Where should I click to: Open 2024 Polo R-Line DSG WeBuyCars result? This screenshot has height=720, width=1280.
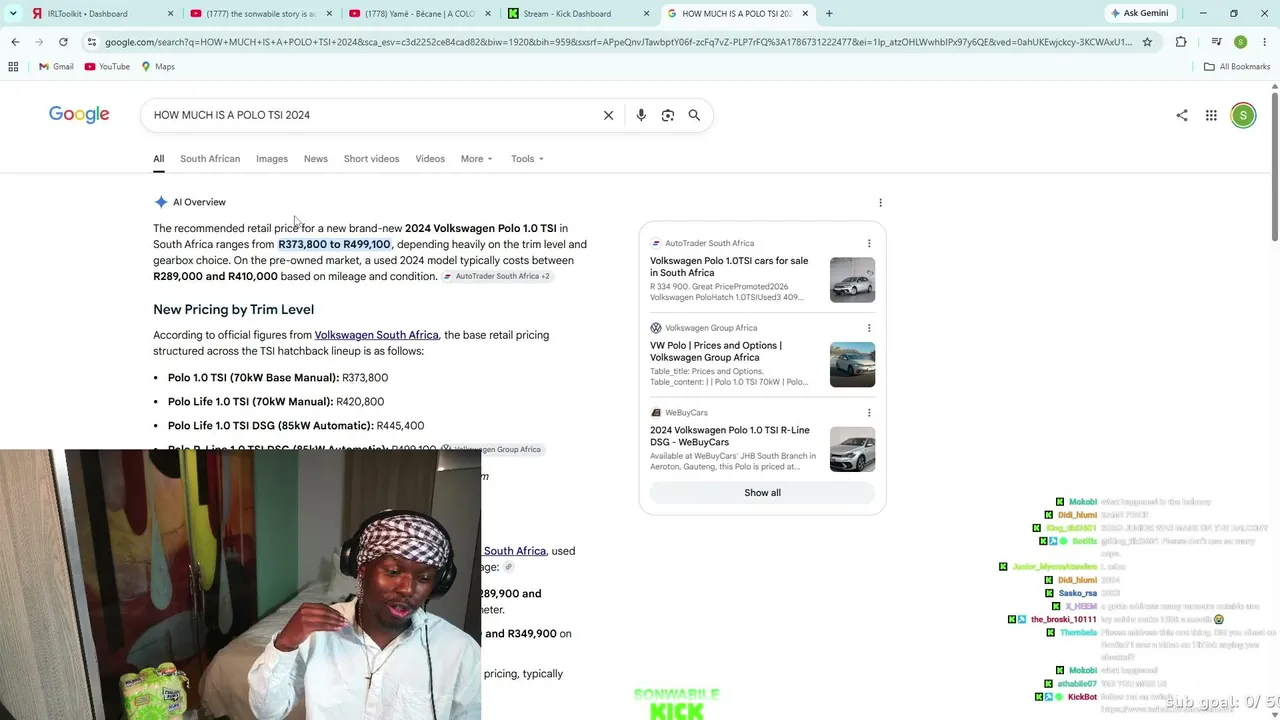(x=730, y=436)
